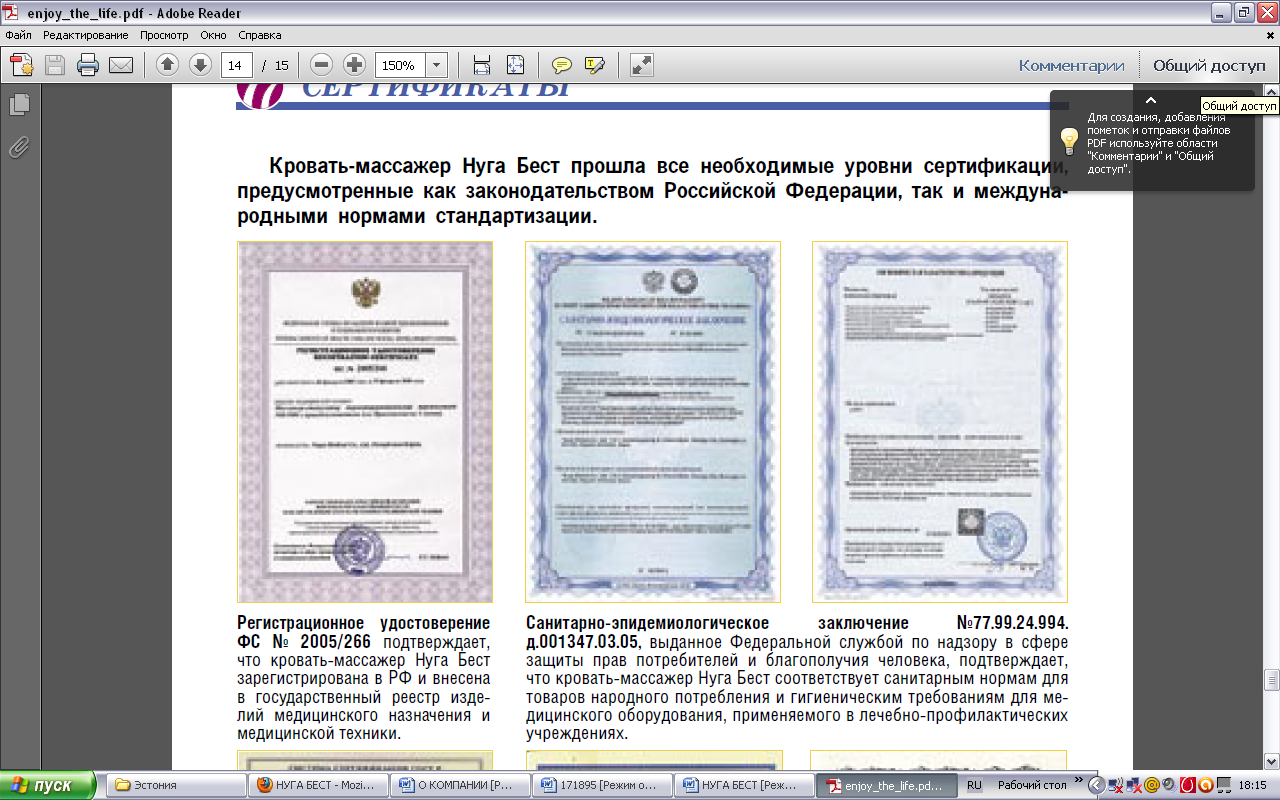Click the RU language indicator
Screen dimensions: 1280x800
pos(974,786)
